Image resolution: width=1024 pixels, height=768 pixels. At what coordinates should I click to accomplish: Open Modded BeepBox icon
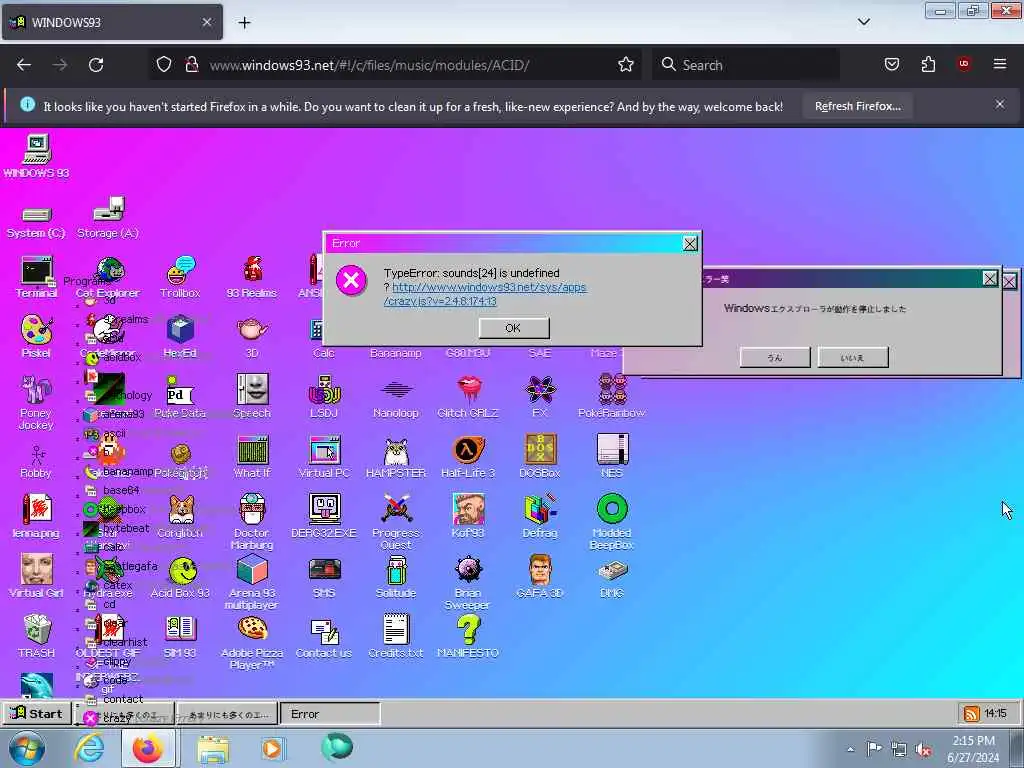point(612,509)
